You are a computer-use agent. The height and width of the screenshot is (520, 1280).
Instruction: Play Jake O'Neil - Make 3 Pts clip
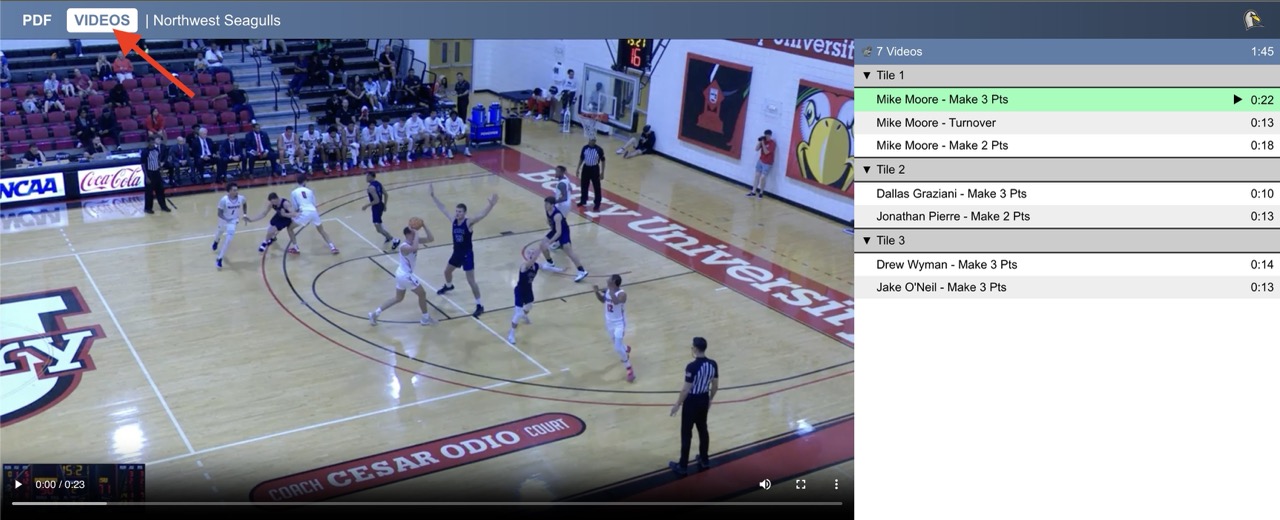(1067, 288)
